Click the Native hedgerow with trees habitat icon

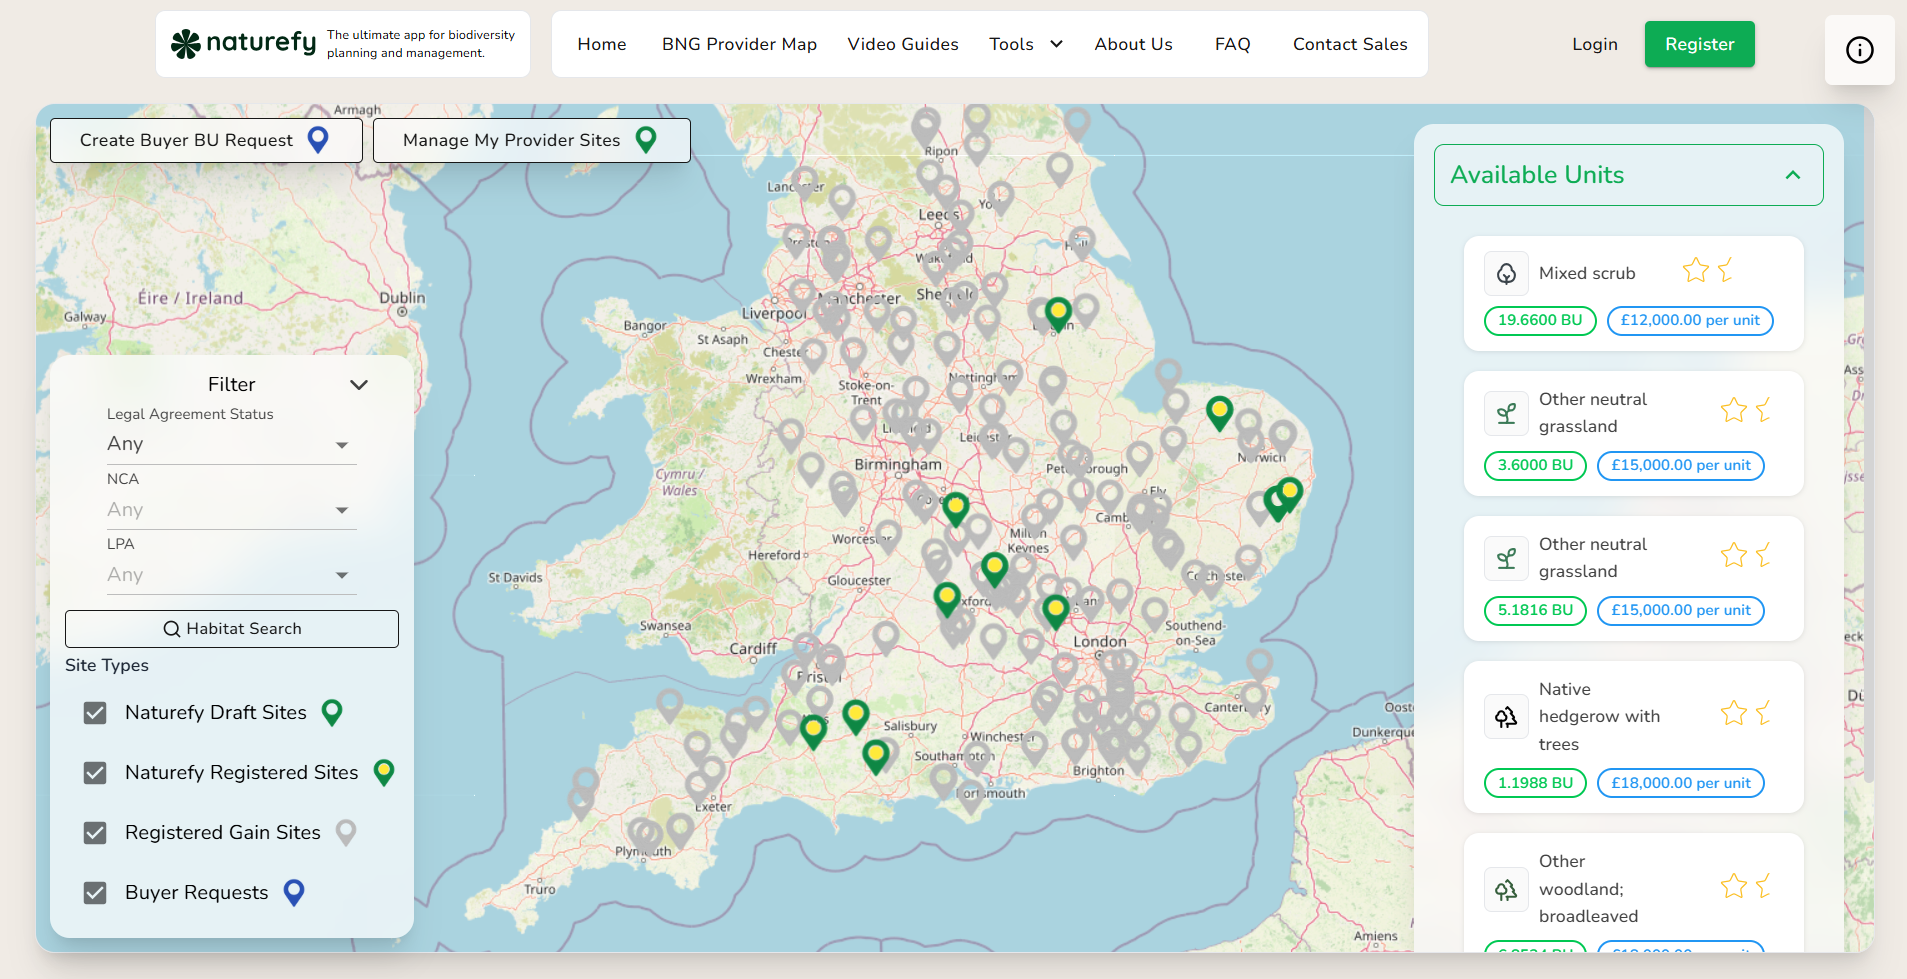(1506, 716)
